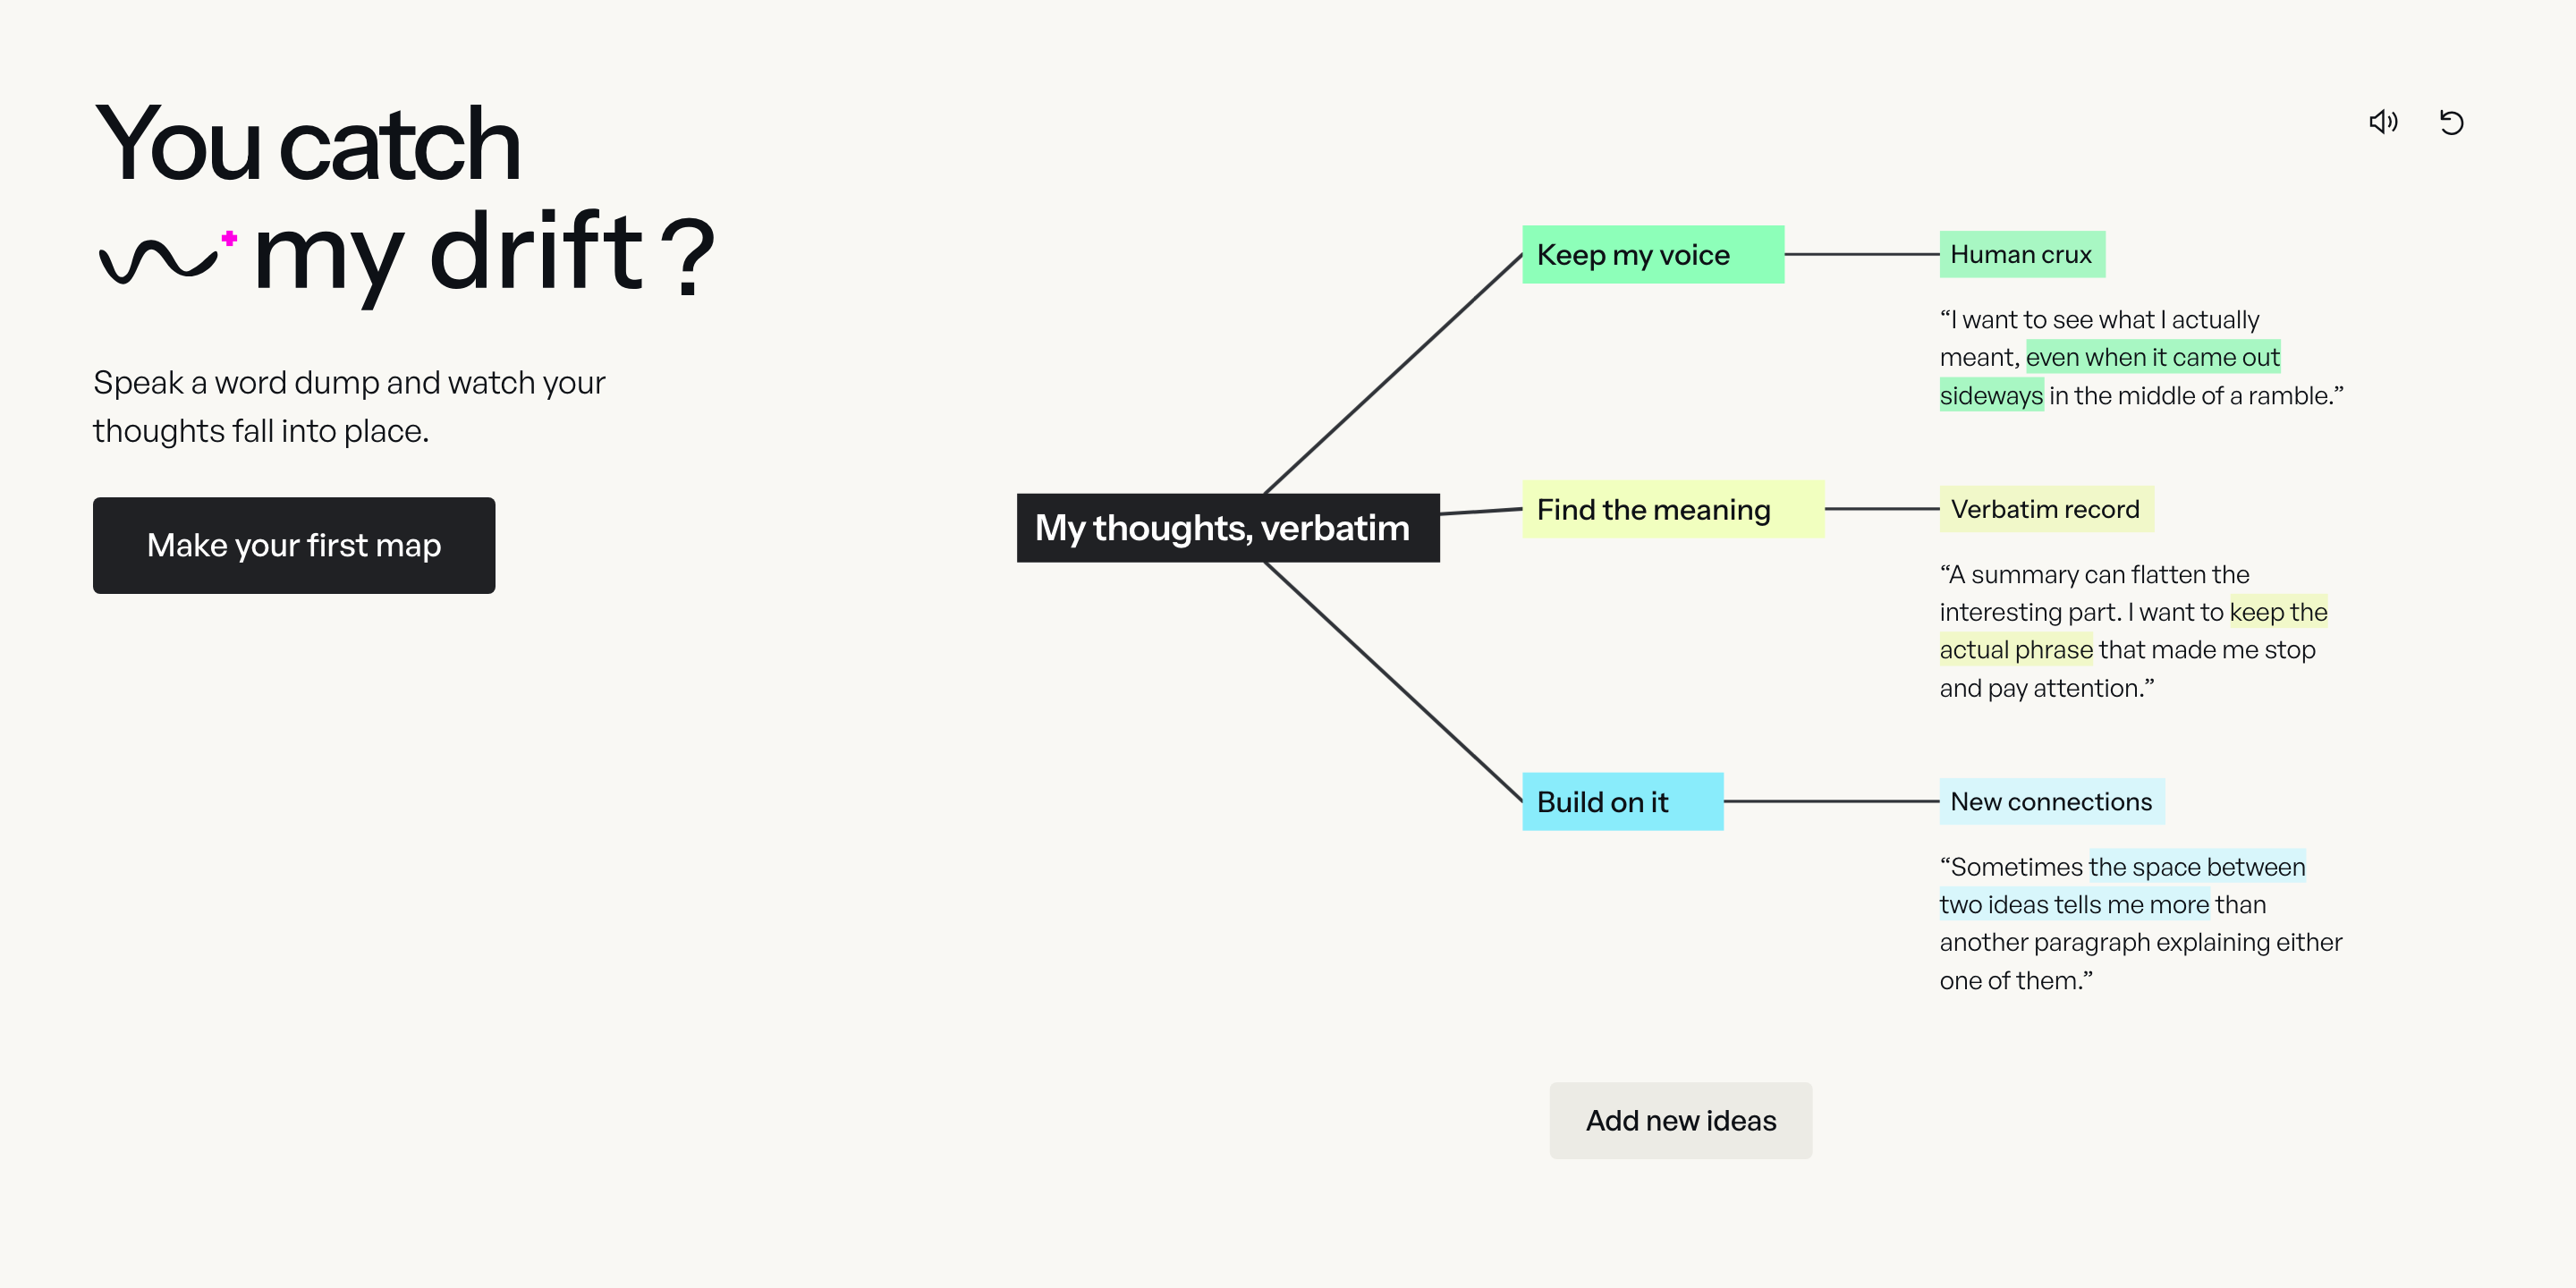Image resolution: width=2576 pixels, height=1288 pixels.
Task: Click the 'Speak a word dump' subtitle text
Action: 348,406
